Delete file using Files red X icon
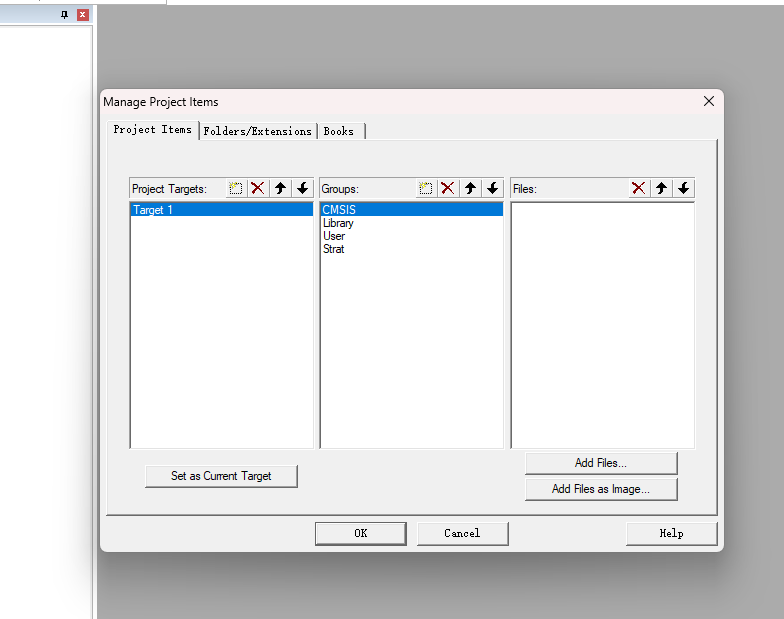The image size is (784, 619). (639, 188)
